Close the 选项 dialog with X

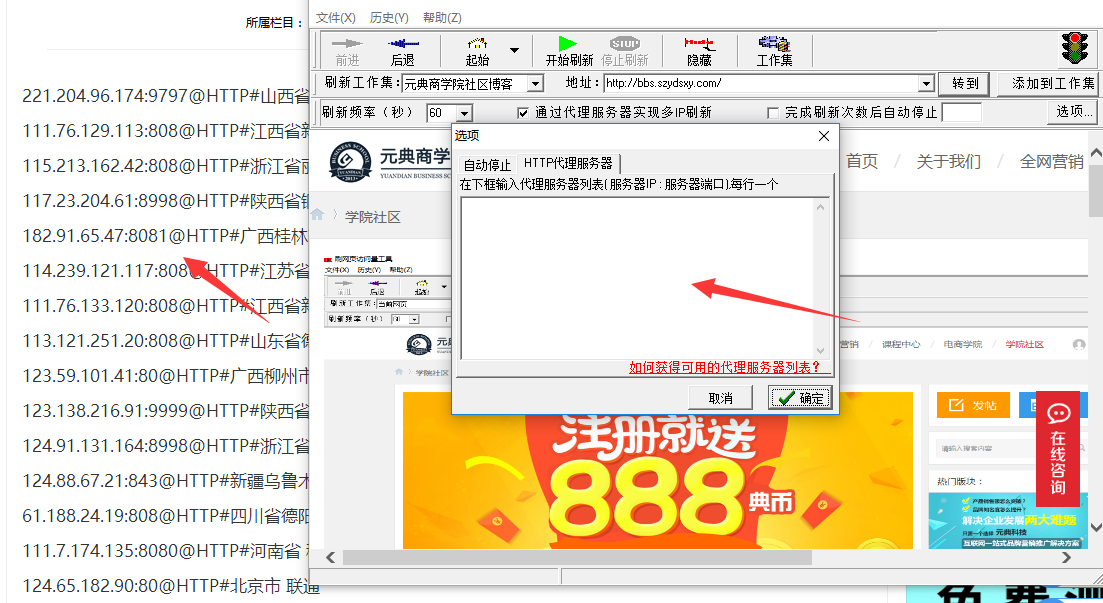[824, 136]
